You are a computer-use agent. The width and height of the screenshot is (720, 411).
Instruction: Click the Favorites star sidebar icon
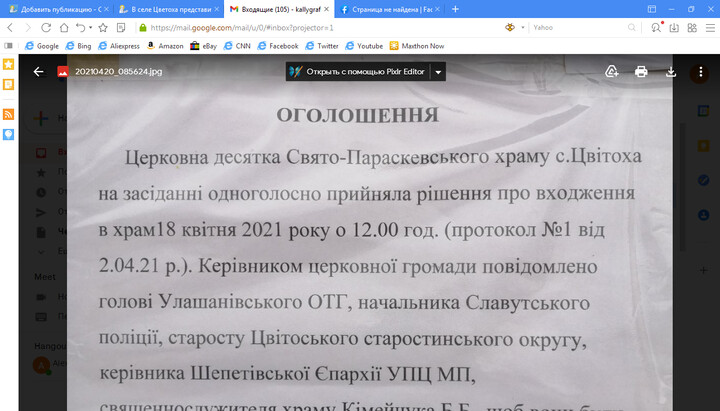(8, 64)
